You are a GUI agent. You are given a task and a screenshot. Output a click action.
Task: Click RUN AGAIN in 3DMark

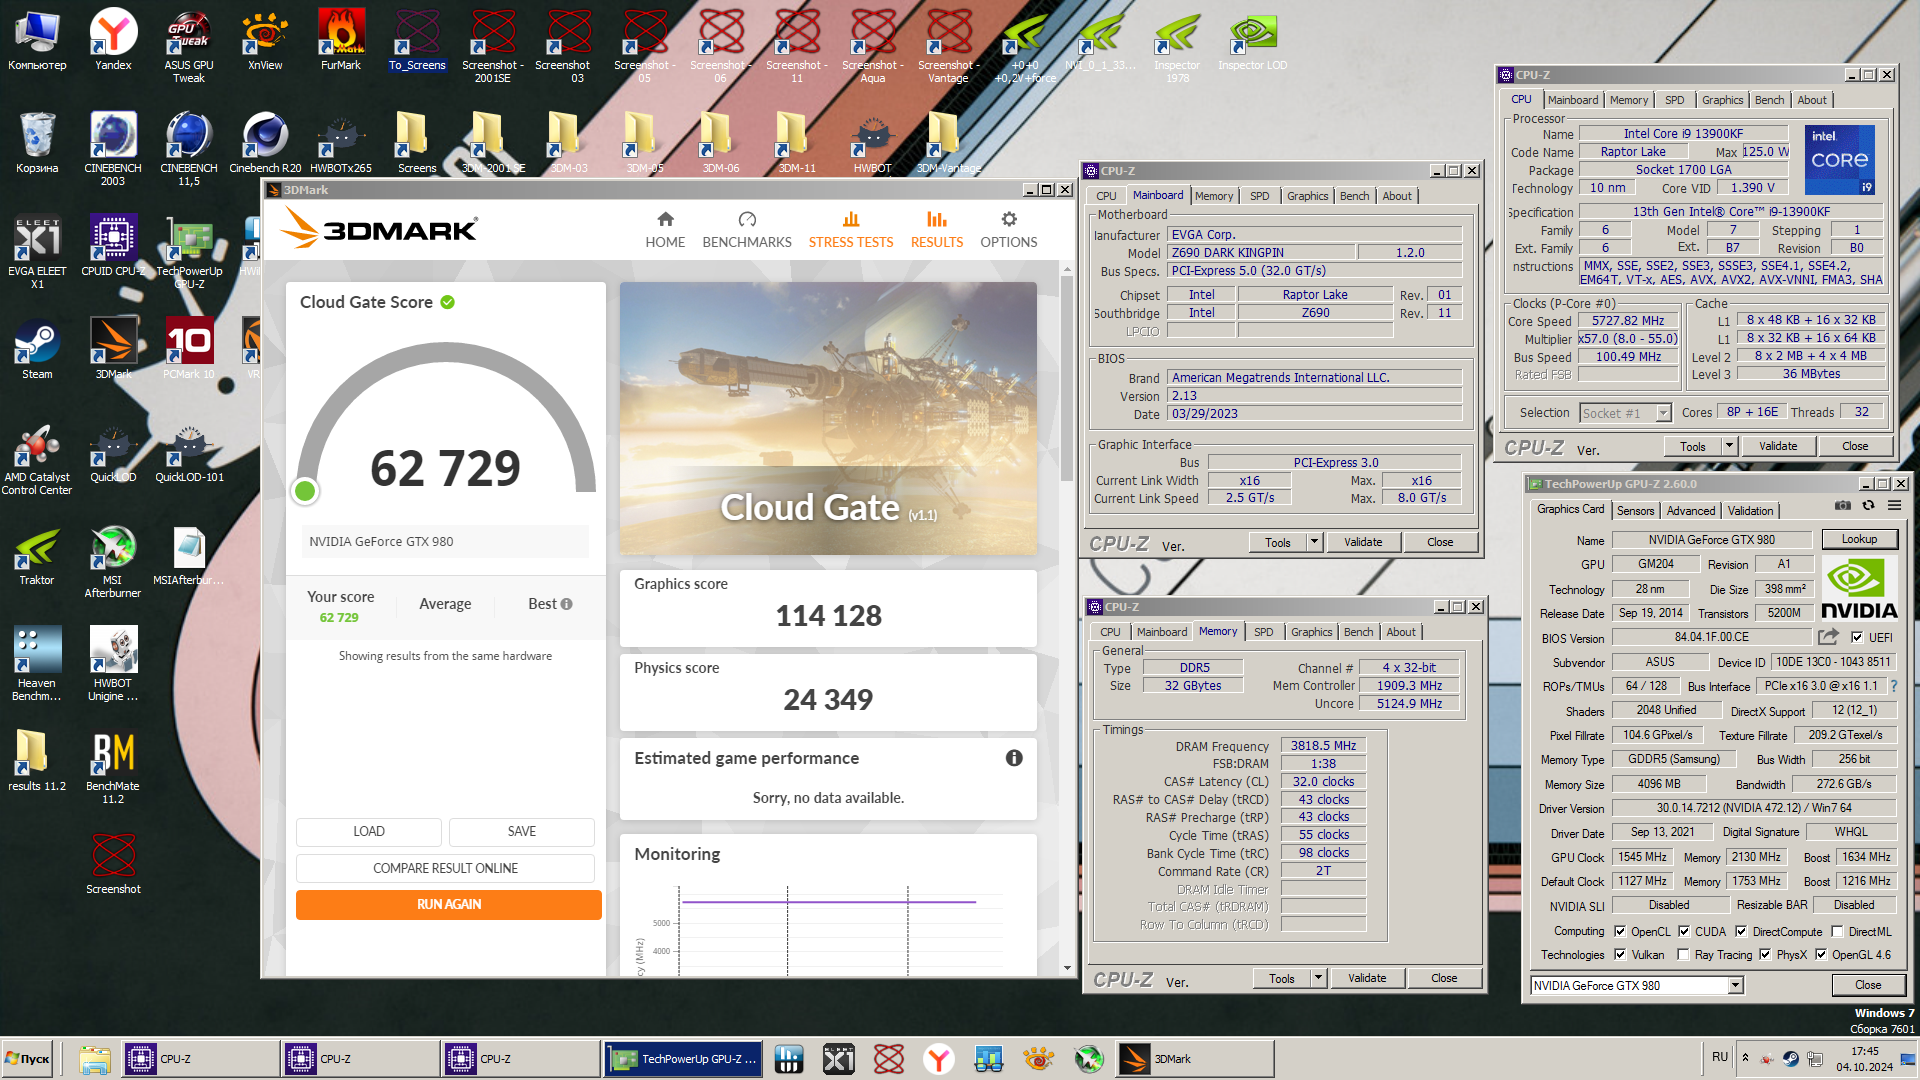pyautogui.click(x=449, y=904)
